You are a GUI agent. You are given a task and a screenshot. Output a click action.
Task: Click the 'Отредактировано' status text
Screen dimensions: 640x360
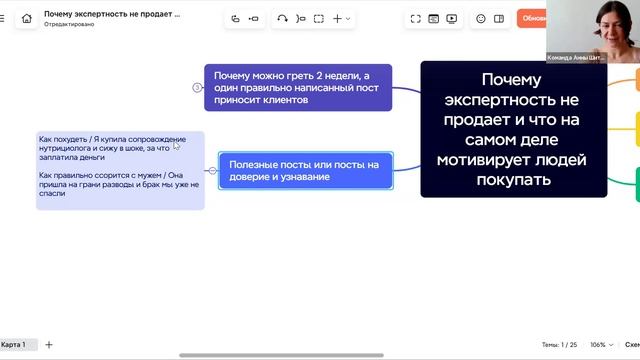coord(69,24)
